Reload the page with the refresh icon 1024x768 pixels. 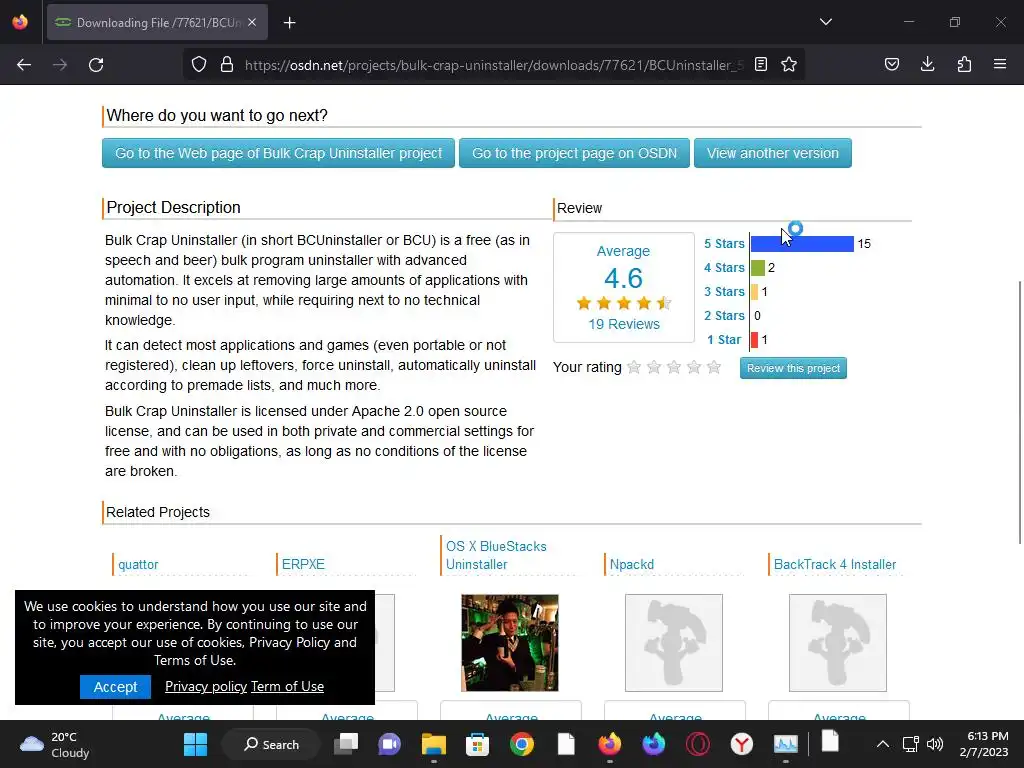click(x=96, y=65)
